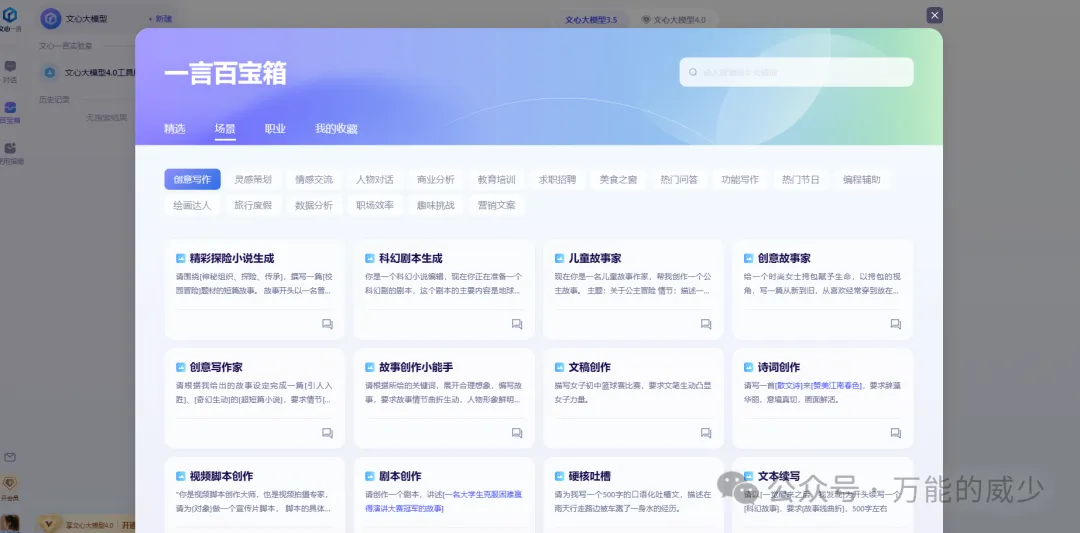Select 文心大模型4.0 tab in background page
This screenshot has width=1080, height=533.
(x=674, y=20)
